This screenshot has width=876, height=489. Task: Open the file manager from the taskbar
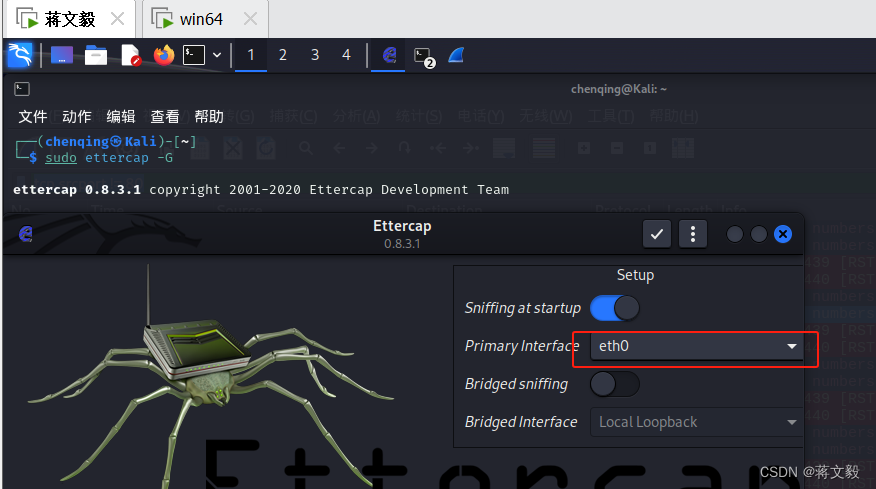(96, 55)
